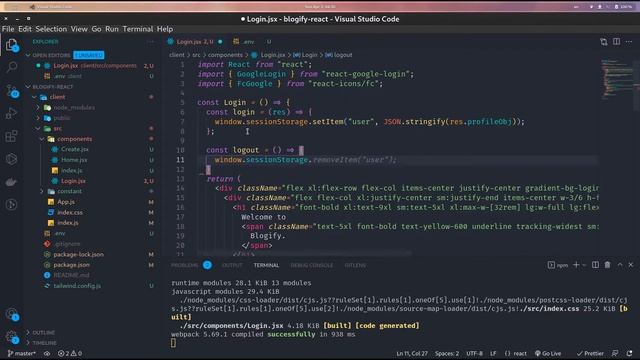The image size is (640, 360).
Task: Open the Terminal menu
Action: pyautogui.click(x=138, y=29)
